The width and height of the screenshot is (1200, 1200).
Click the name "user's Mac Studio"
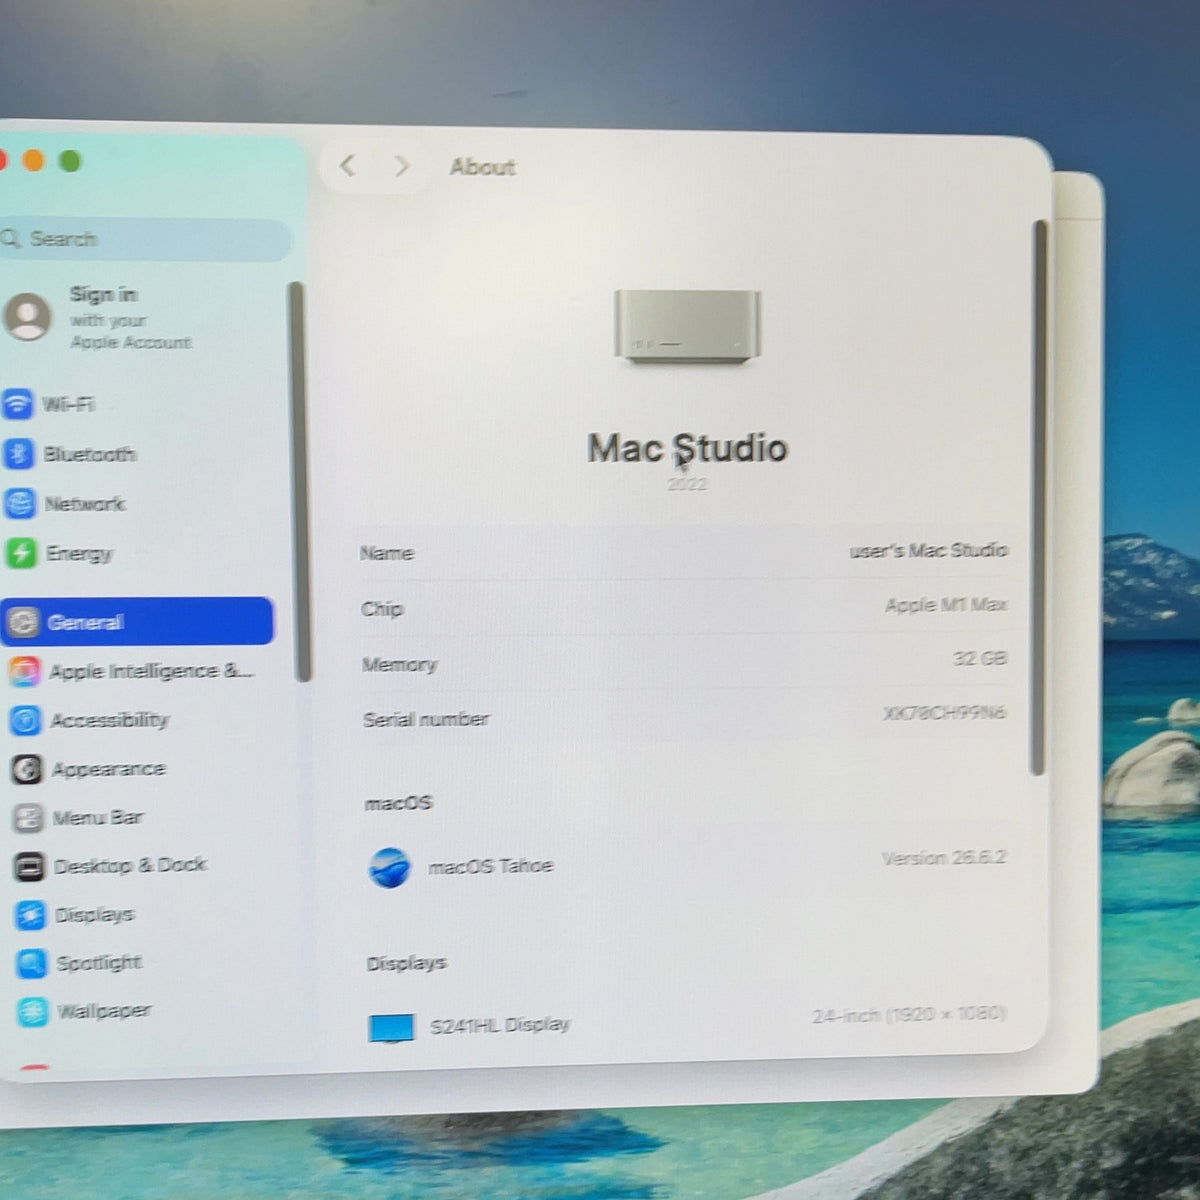click(928, 550)
